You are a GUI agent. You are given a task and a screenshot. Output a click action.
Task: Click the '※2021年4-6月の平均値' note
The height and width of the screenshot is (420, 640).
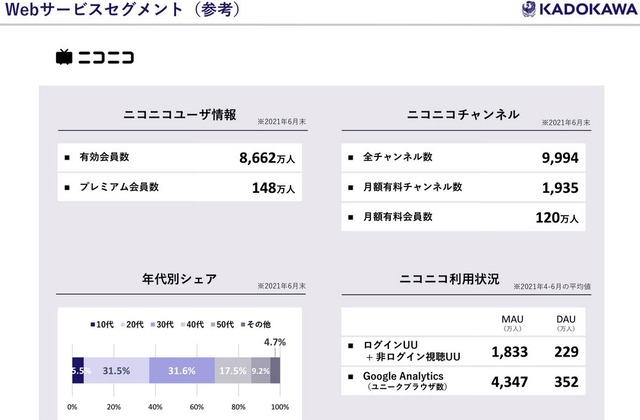click(552, 287)
